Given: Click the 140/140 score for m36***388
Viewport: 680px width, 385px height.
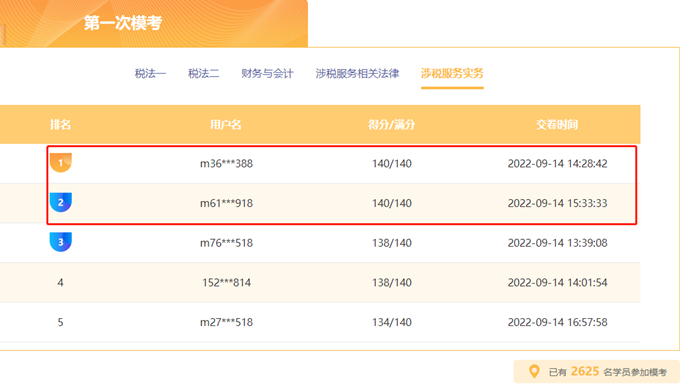Looking at the screenshot, I should [392, 163].
